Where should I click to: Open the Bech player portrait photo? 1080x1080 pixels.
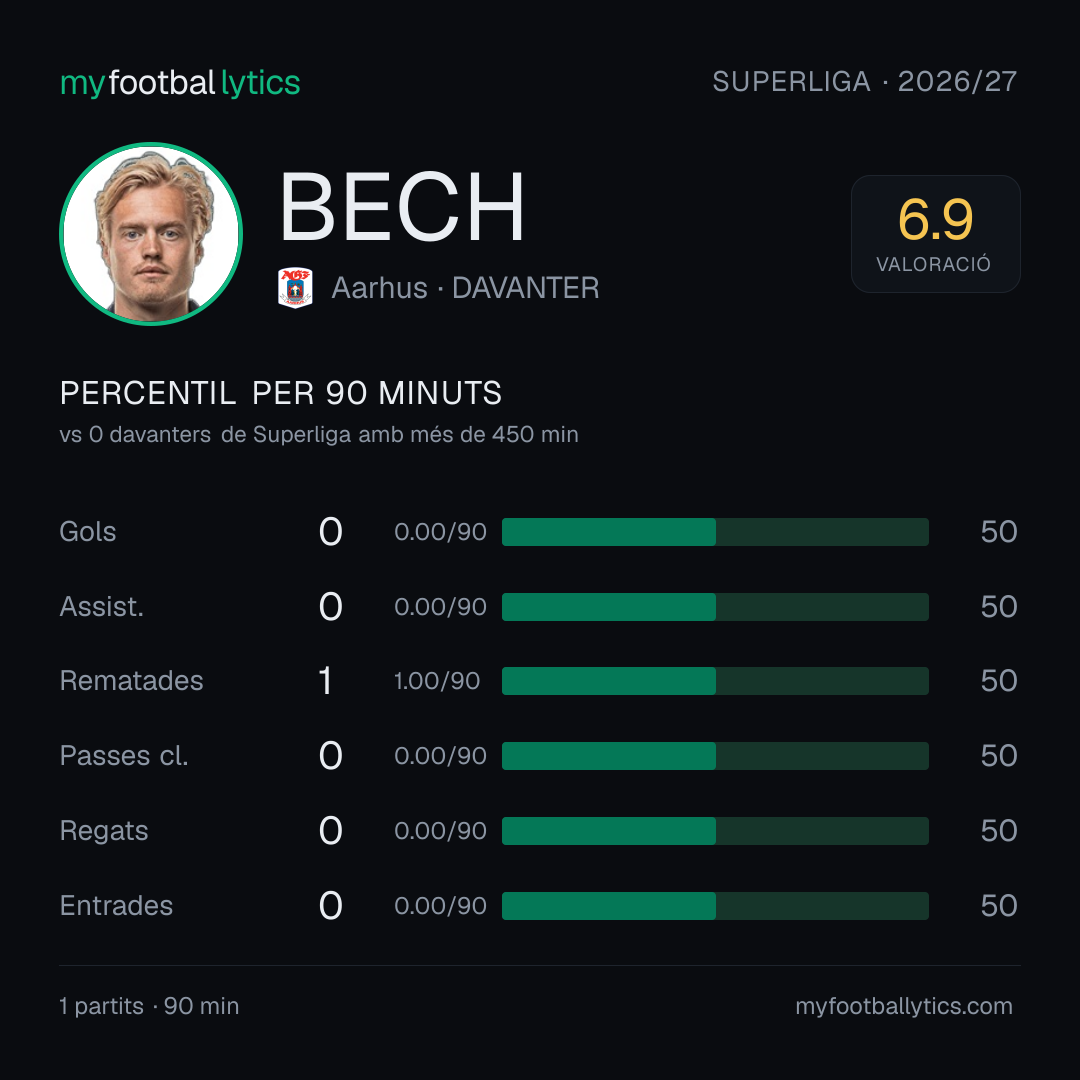[151, 233]
